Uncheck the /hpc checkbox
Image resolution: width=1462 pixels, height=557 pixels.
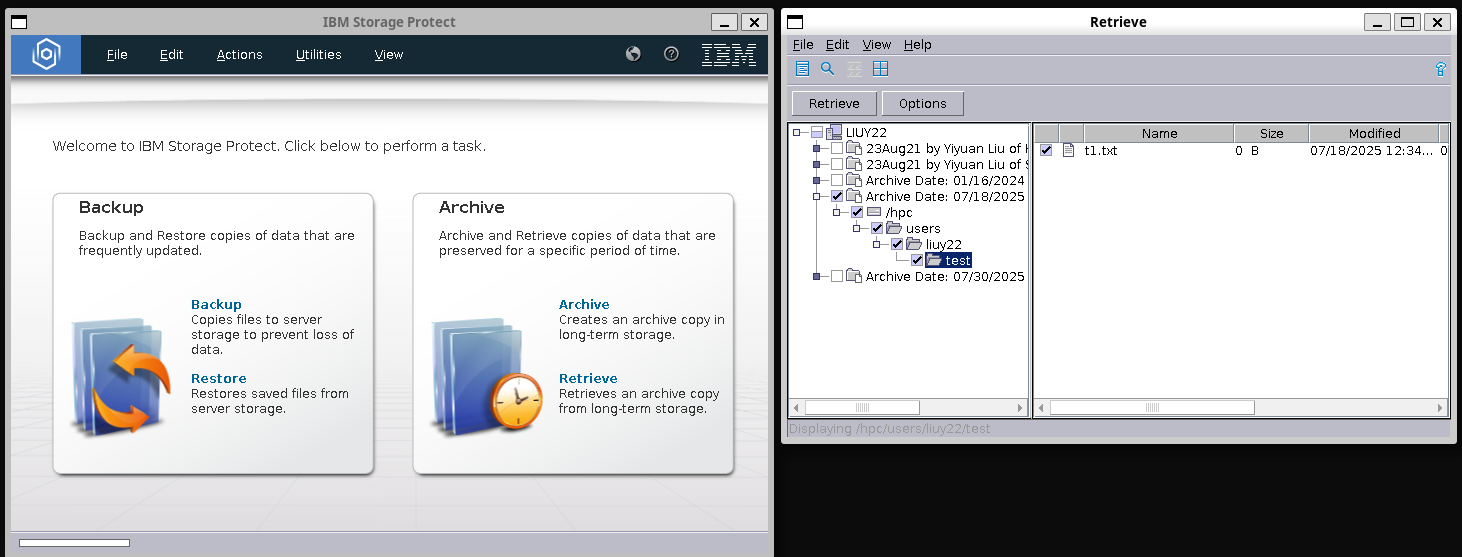[x=857, y=212]
